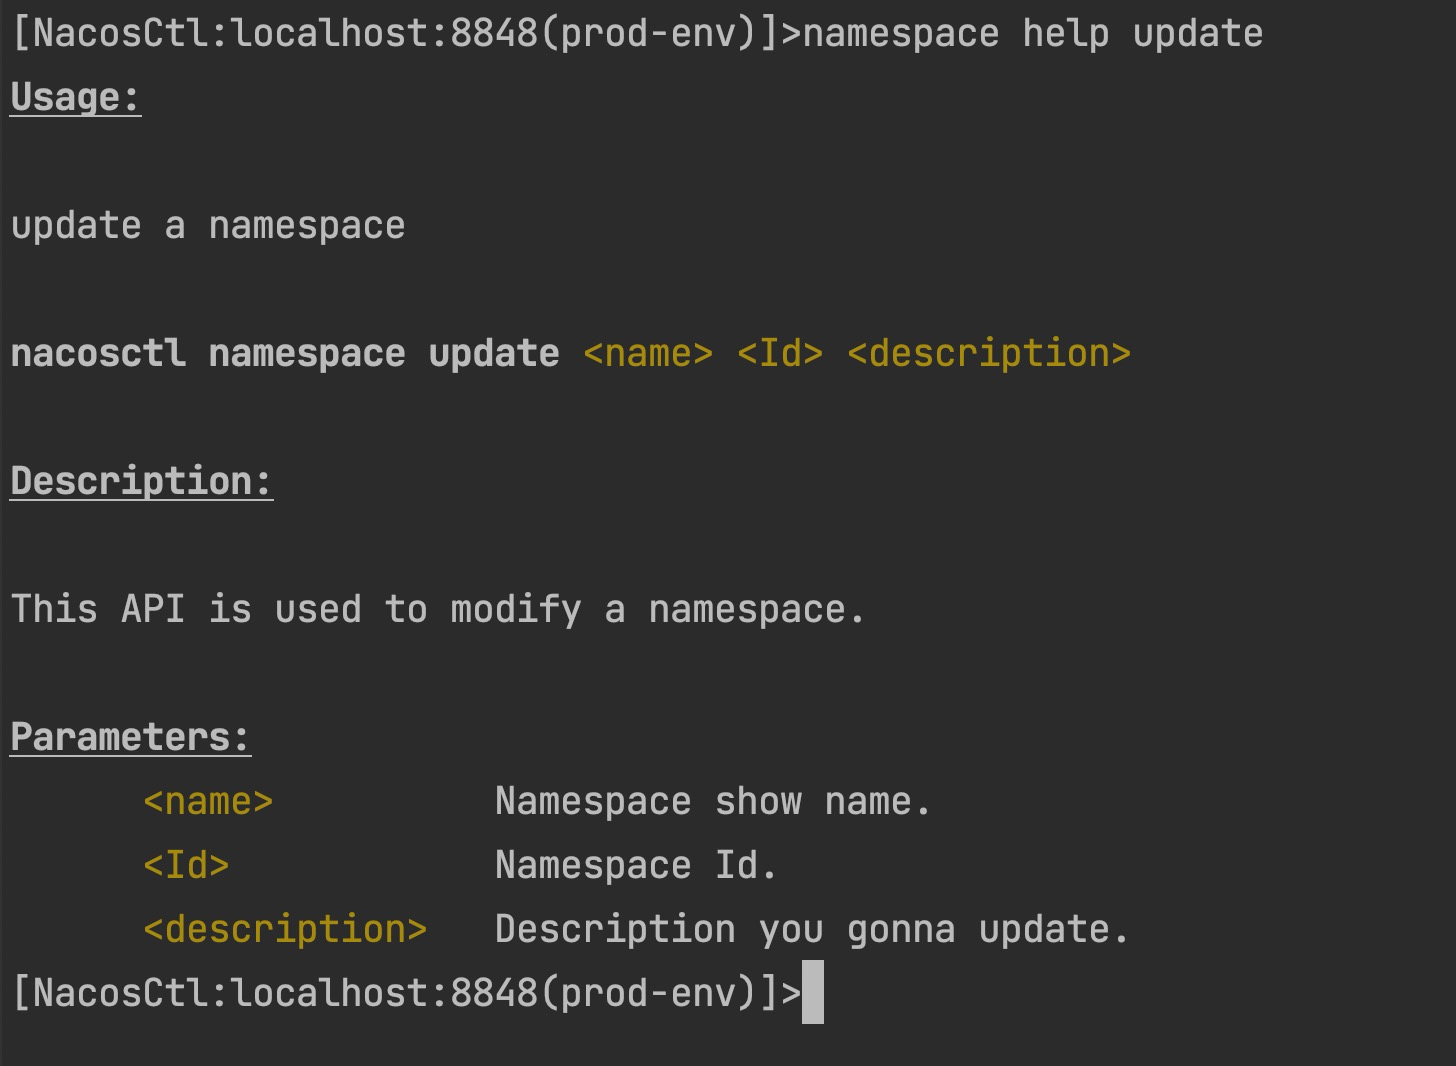Click the 'update a namespace' line
This screenshot has height=1066, width=1456.
[x=208, y=226]
